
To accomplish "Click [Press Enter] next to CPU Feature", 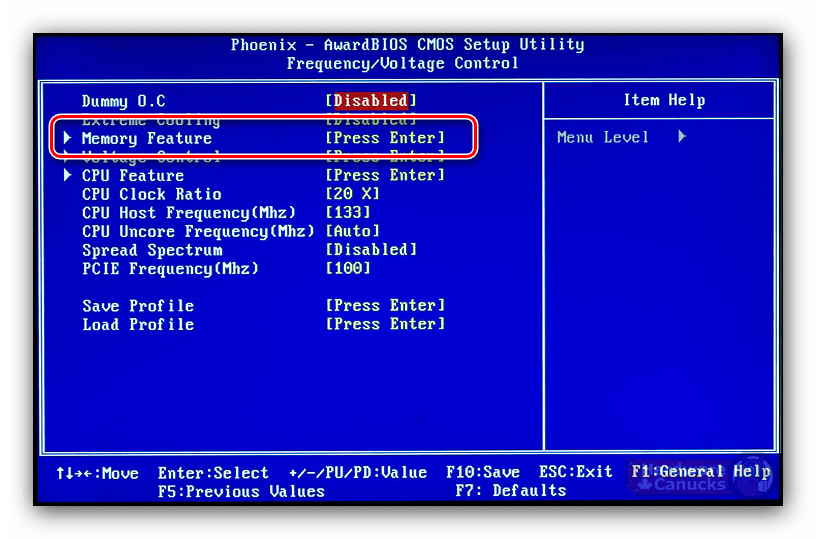I will [385, 175].
